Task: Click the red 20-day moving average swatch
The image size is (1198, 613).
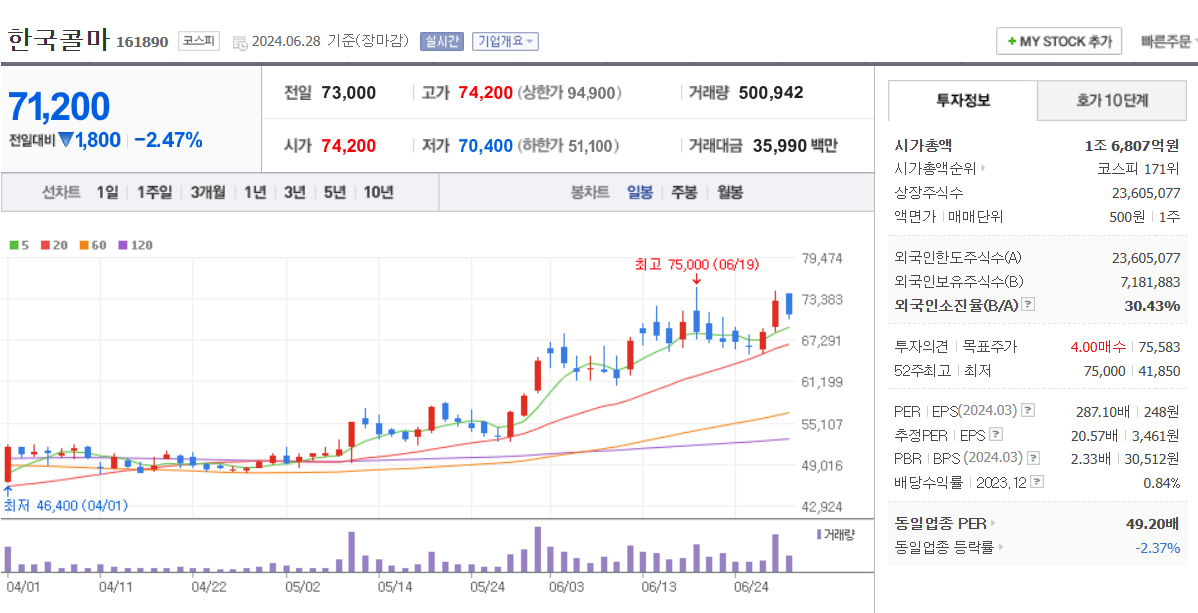Action: 45,245
